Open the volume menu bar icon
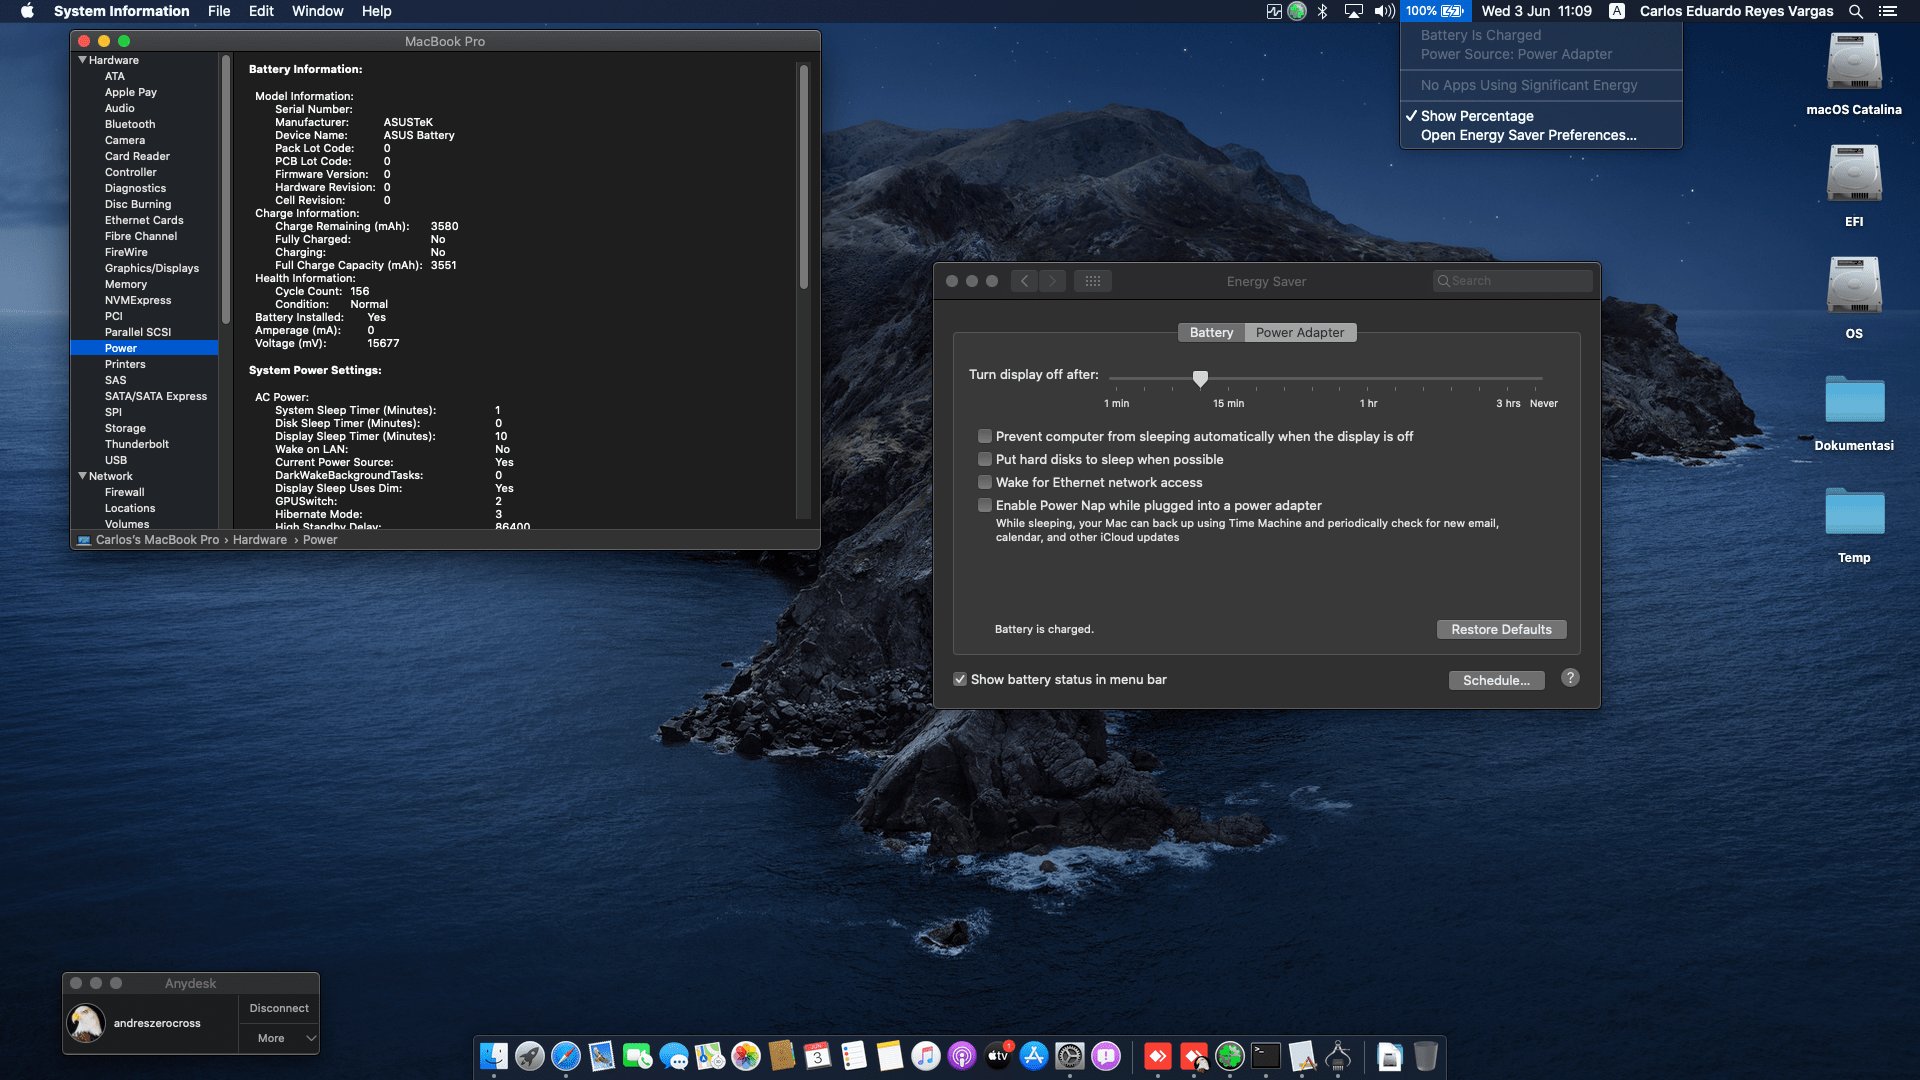 (x=1384, y=11)
